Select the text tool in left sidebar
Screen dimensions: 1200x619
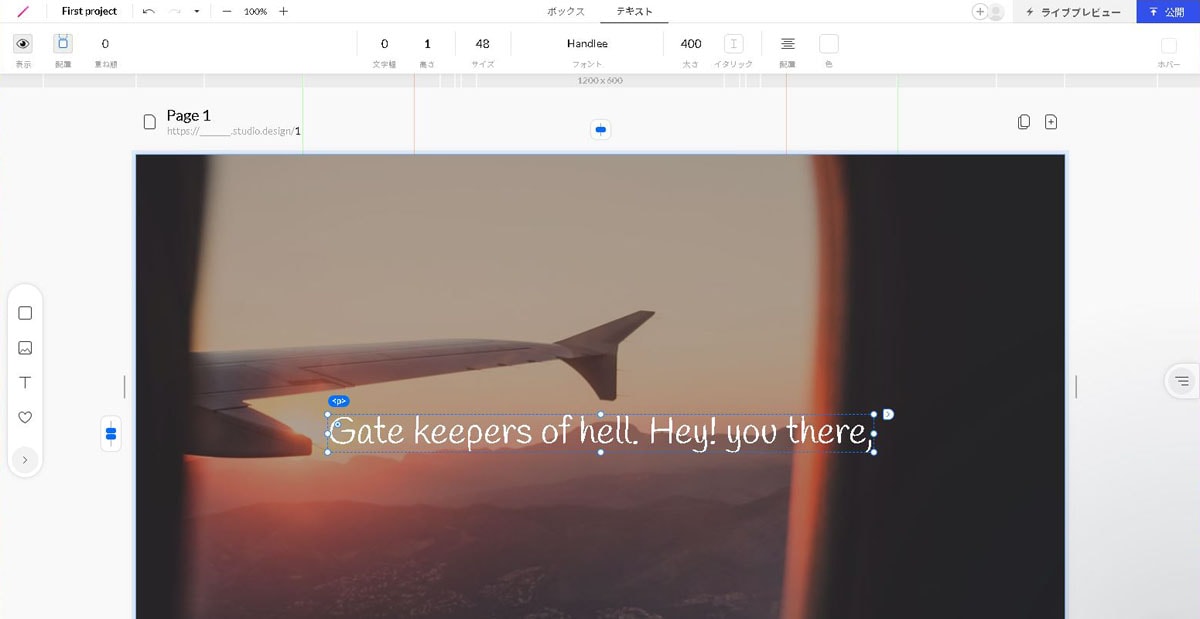click(25, 383)
